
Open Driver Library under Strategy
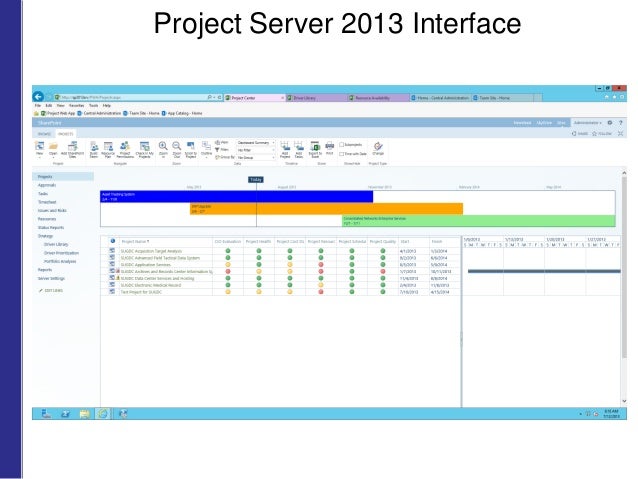pos(56,245)
